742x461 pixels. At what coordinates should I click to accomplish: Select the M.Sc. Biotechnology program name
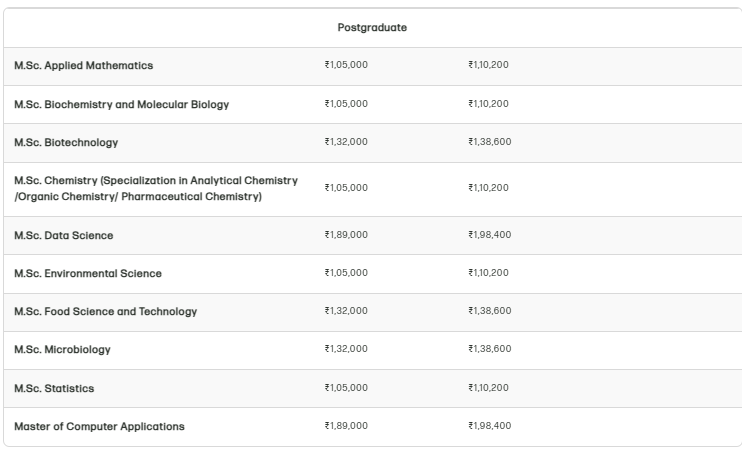(66, 142)
